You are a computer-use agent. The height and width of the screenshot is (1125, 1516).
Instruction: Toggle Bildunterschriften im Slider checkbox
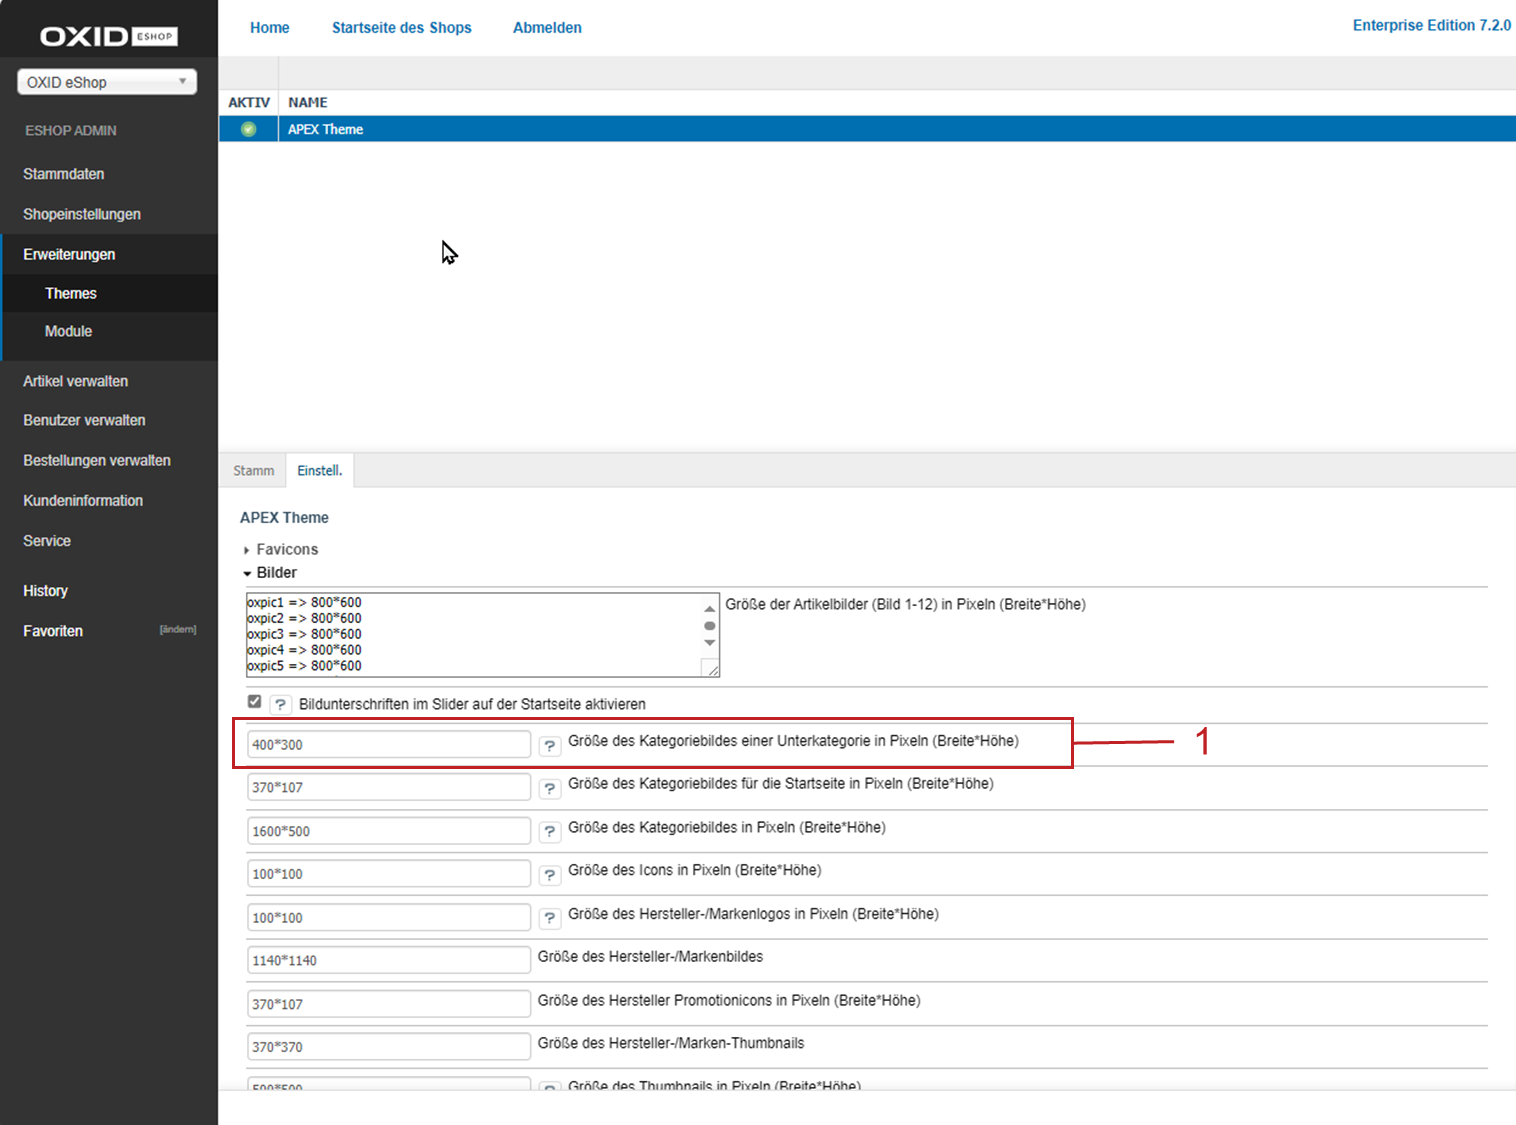pyautogui.click(x=254, y=702)
